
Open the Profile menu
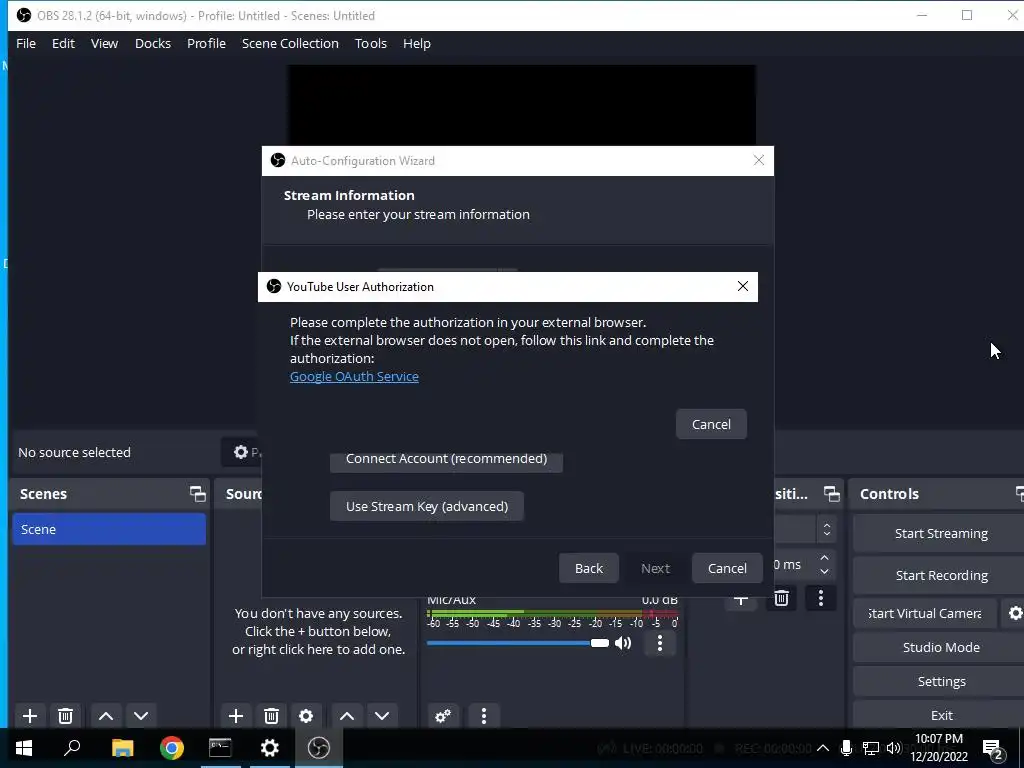[206, 43]
